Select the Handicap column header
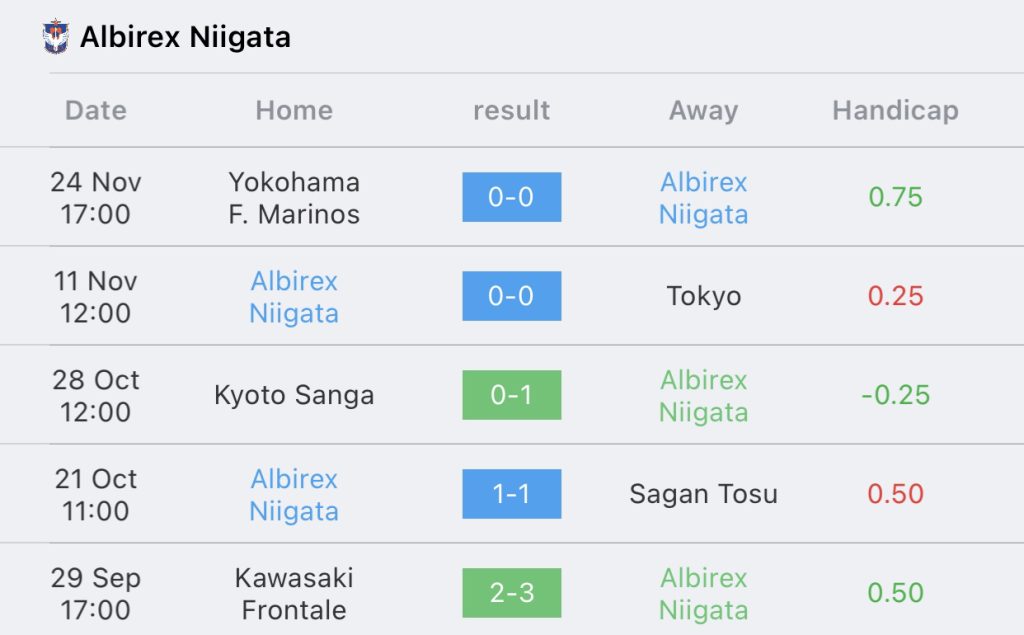This screenshot has height=635, width=1024. pyautogui.click(x=895, y=110)
